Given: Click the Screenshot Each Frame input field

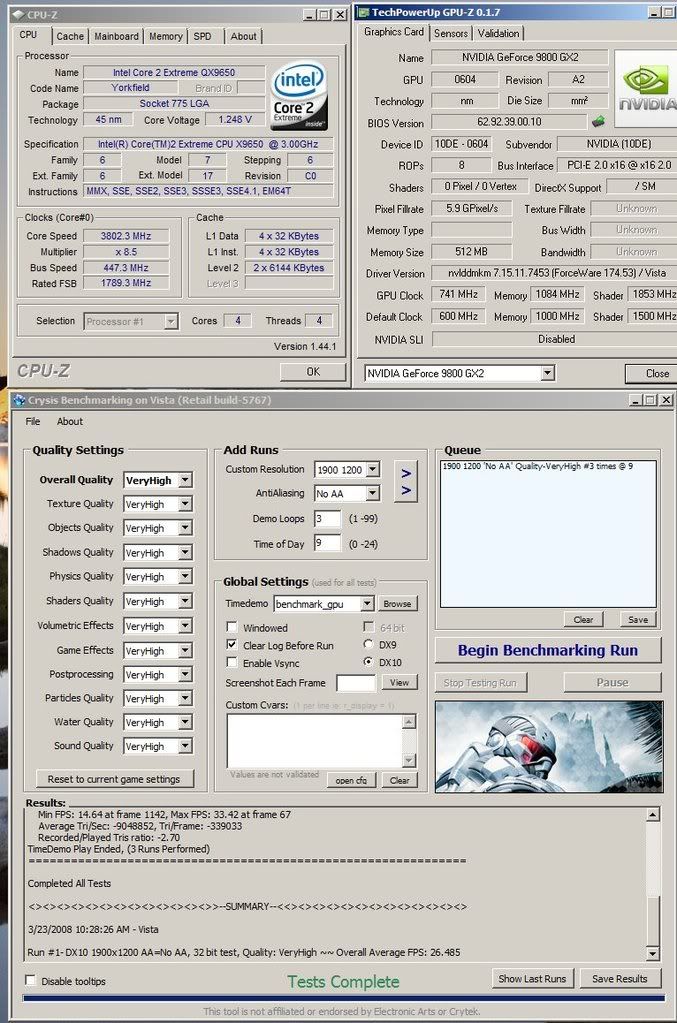Looking at the screenshot, I should click(x=356, y=683).
